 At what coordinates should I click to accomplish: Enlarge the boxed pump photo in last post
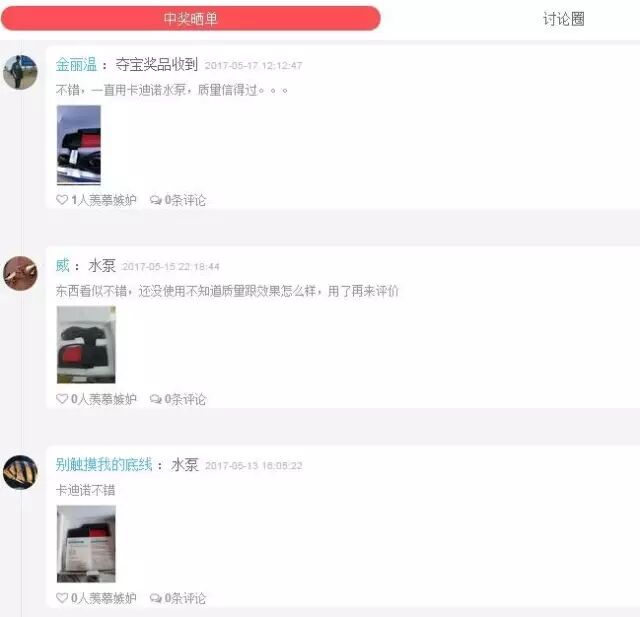click(x=86, y=544)
